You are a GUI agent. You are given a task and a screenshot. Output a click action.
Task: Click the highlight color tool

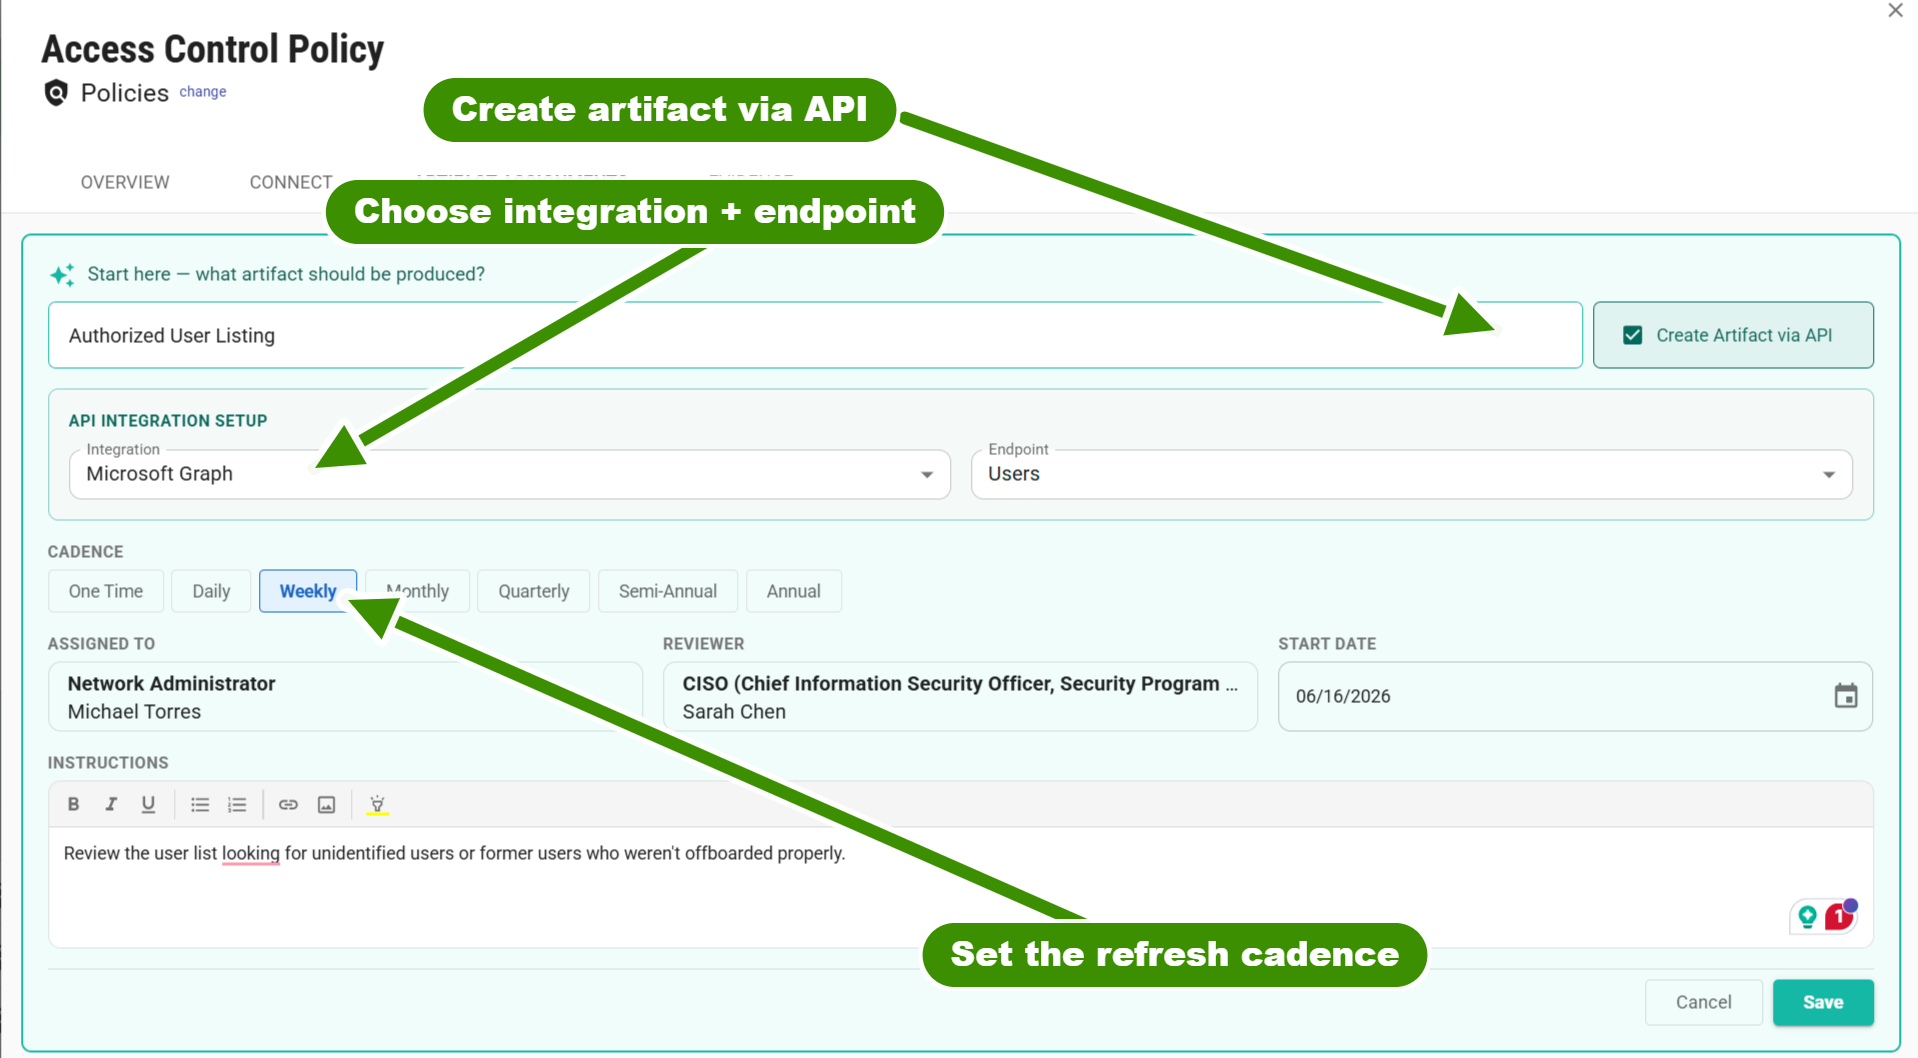(377, 805)
